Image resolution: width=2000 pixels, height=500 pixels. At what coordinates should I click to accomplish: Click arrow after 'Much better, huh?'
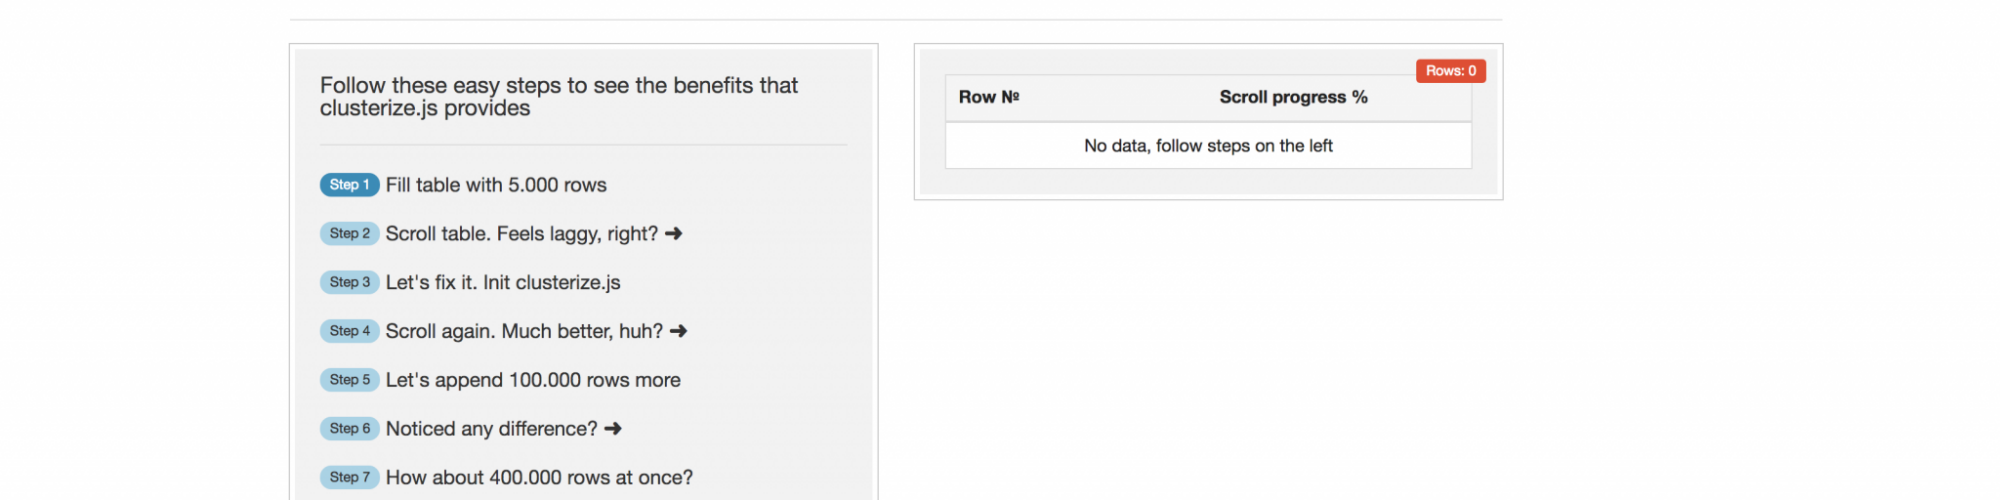[x=679, y=331]
